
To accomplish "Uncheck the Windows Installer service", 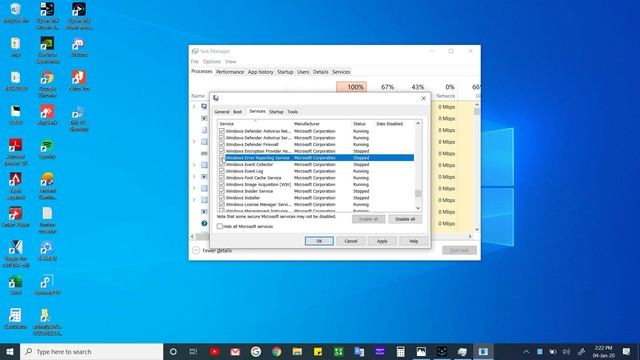I will 222,198.
